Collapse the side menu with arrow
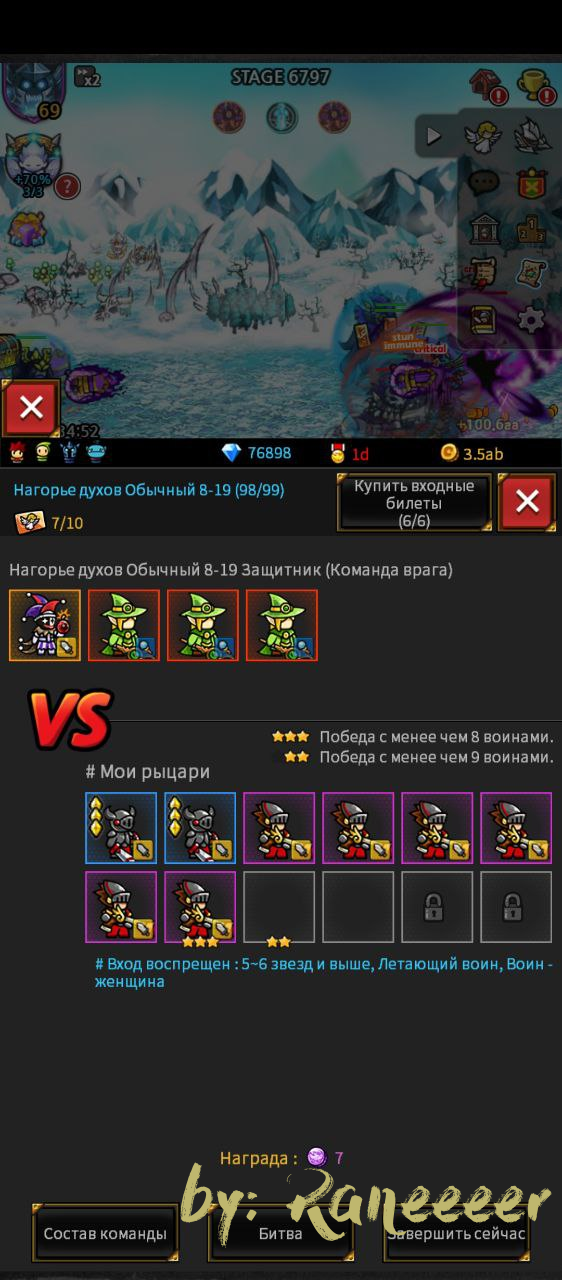Viewport: 562px width, 1280px height. tap(433, 136)
